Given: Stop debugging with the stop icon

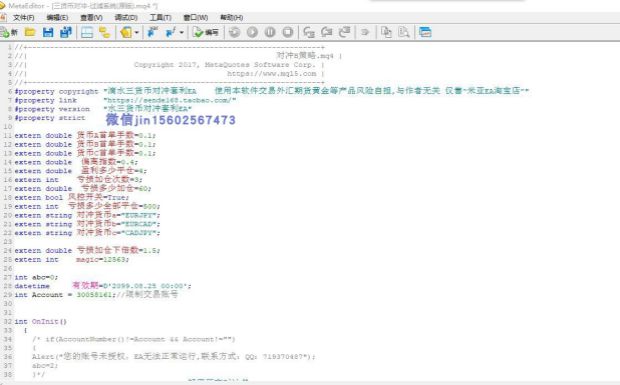Looking at the screenshot, I should (288, 32).
